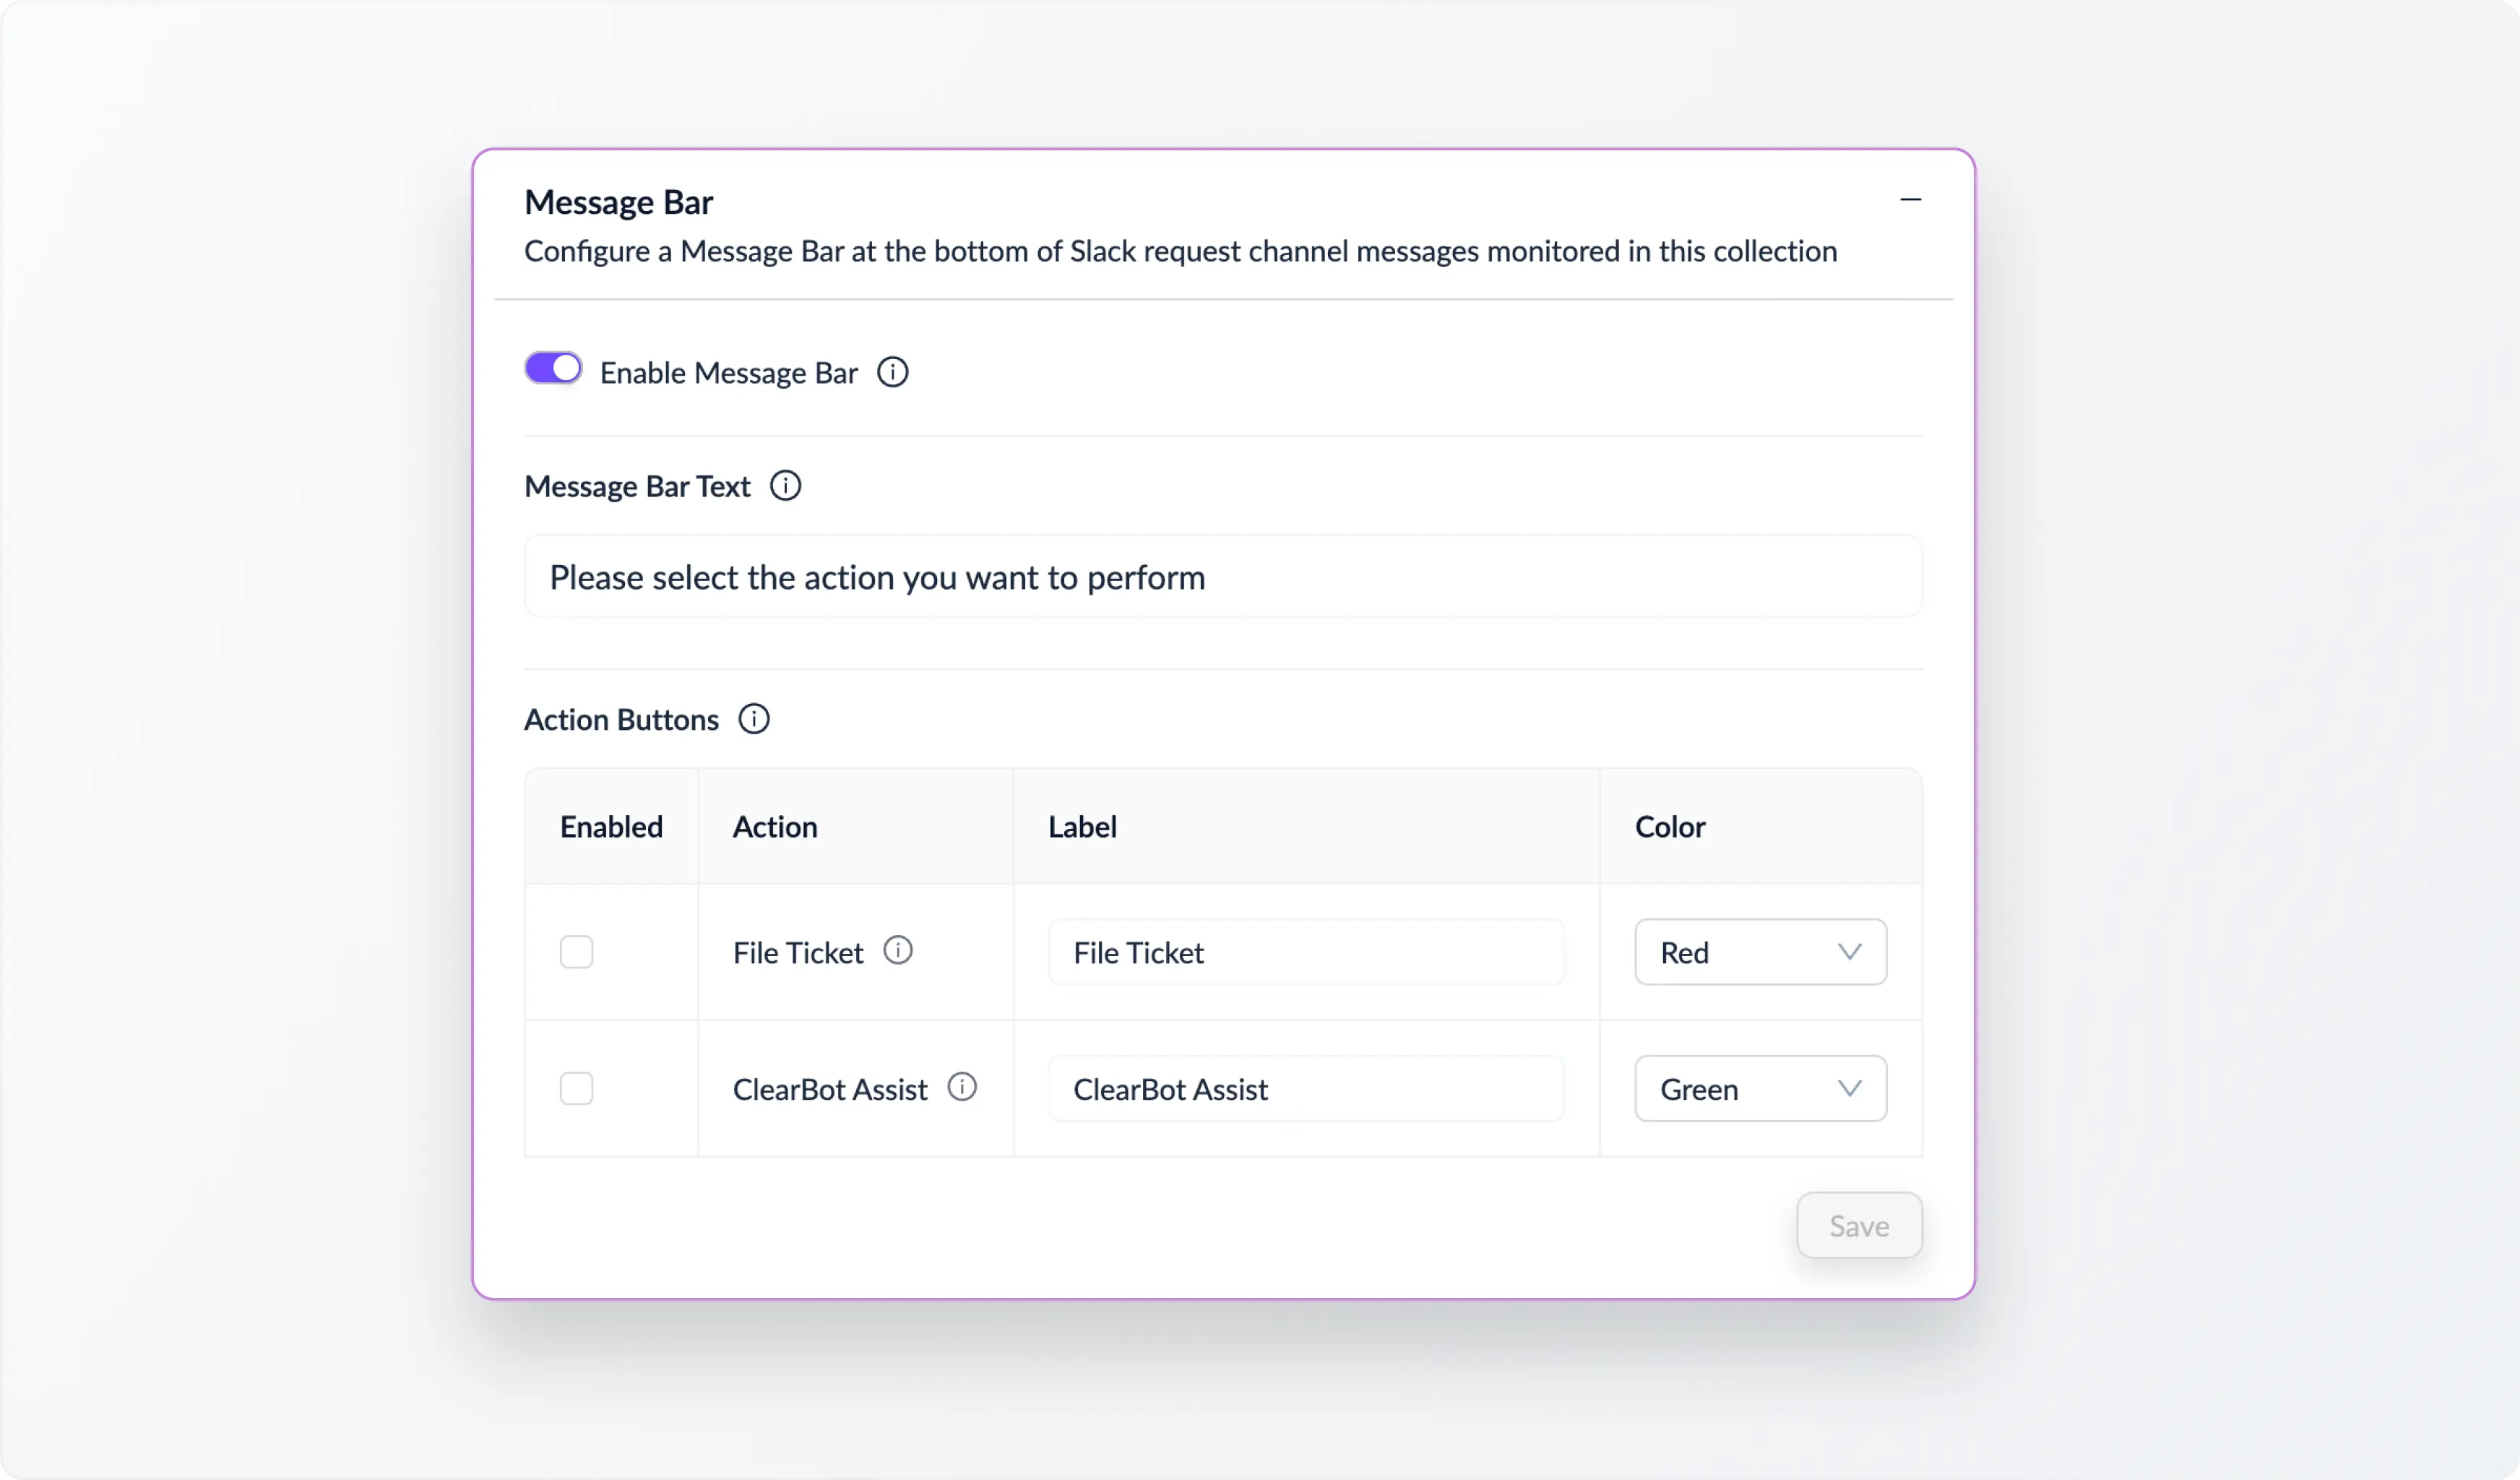Click the Color column header
The height and width of the screenshot is (1480, 2520).
(x=1669, y=826)
